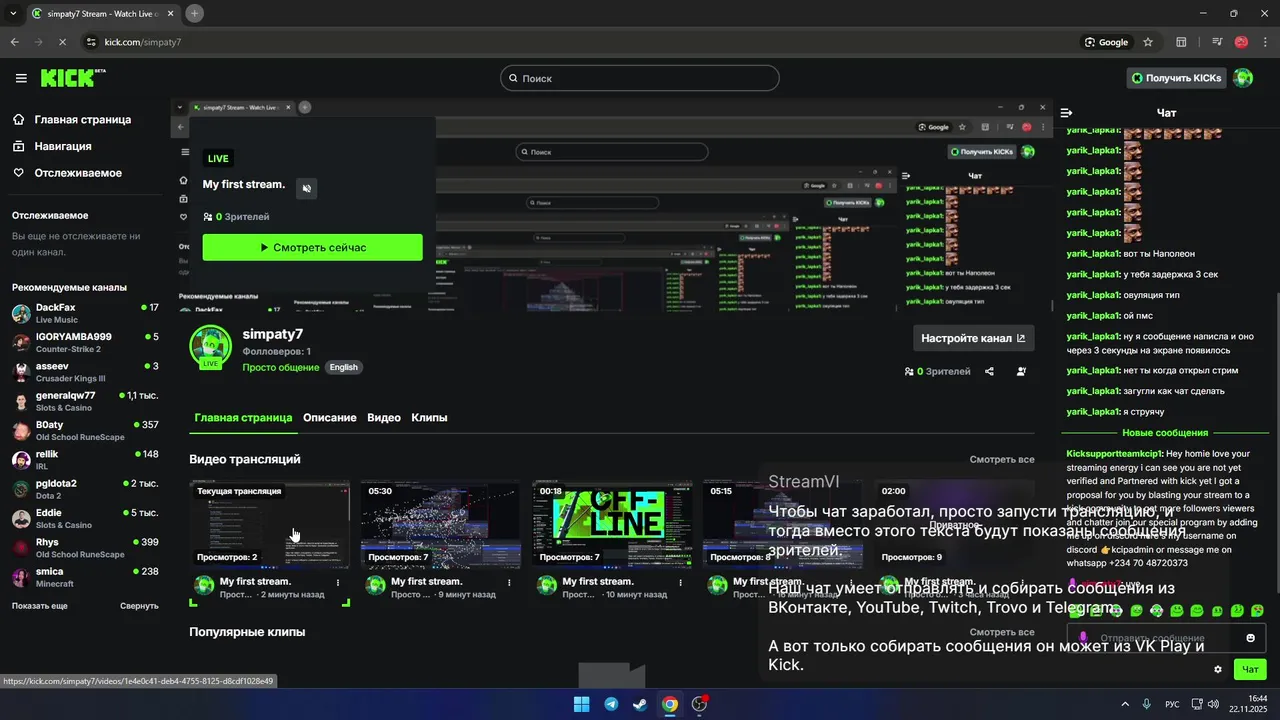Viewport: 1280px width, 720px height.
Task: Open the user avatar menu at top right
Action: click(1243, 78)
